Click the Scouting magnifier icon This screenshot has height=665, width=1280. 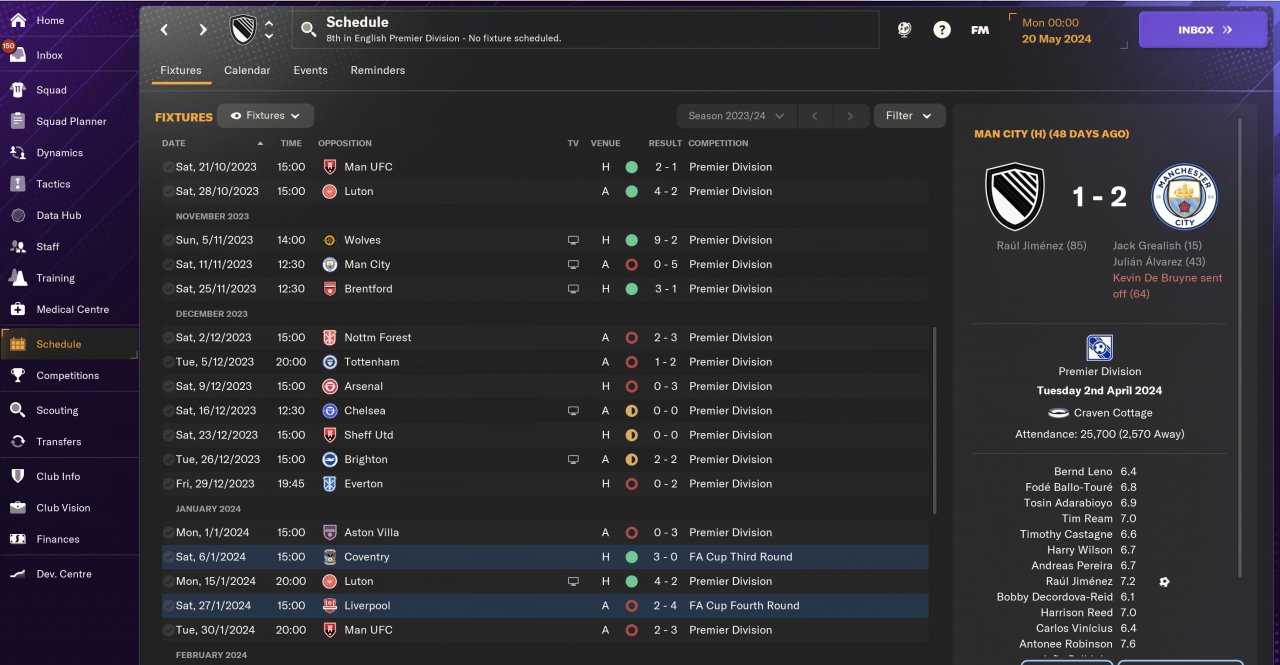pyautogui.click(x=18, y=410)
